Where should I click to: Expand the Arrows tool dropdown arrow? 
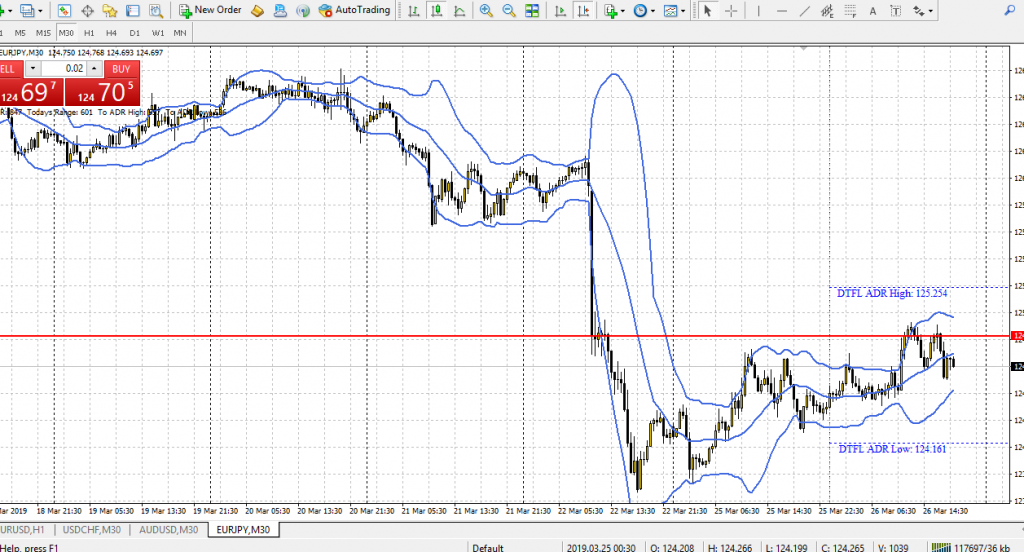pos(931,10)
